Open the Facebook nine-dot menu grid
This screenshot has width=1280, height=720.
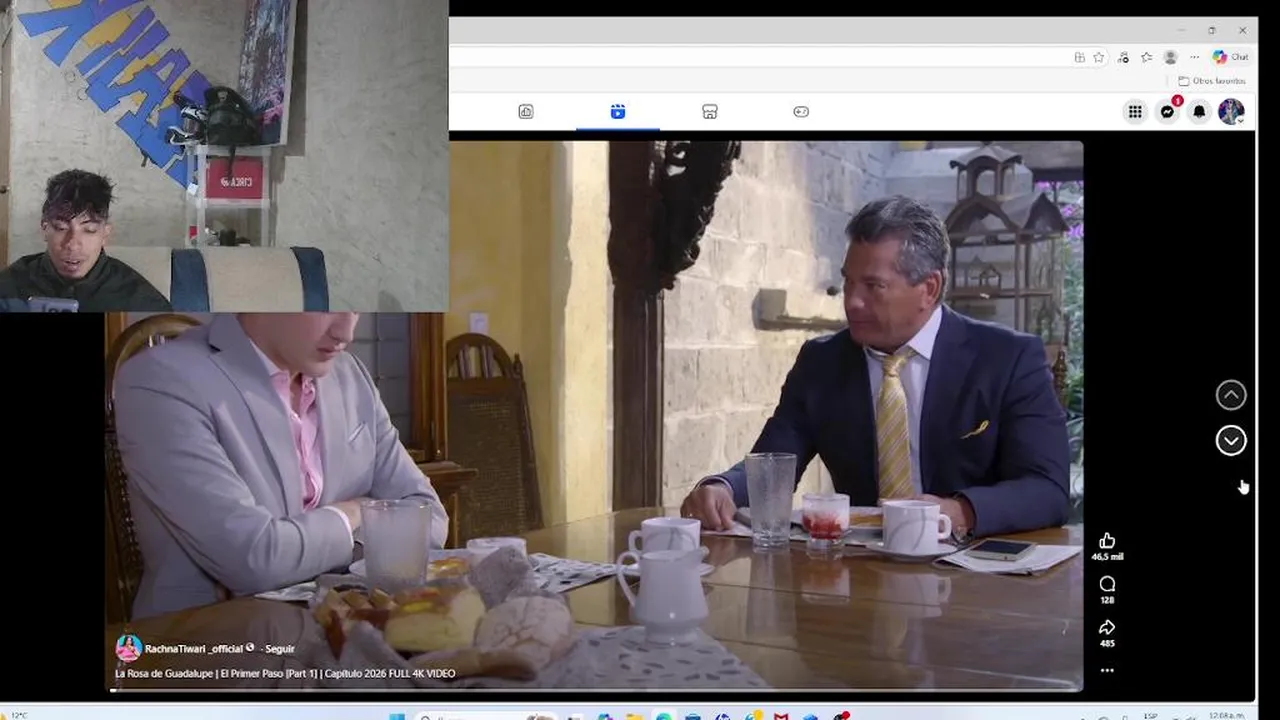(1135, 112)
